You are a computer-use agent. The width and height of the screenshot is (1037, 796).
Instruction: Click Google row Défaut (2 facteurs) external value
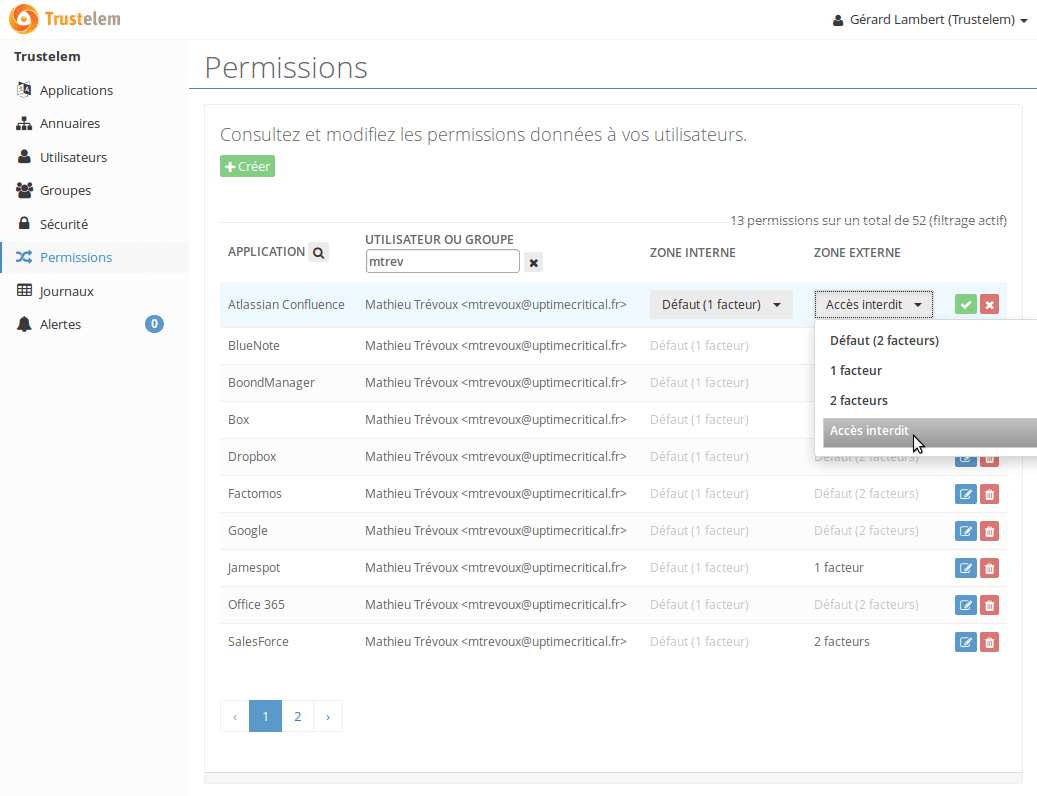point(866,531)
